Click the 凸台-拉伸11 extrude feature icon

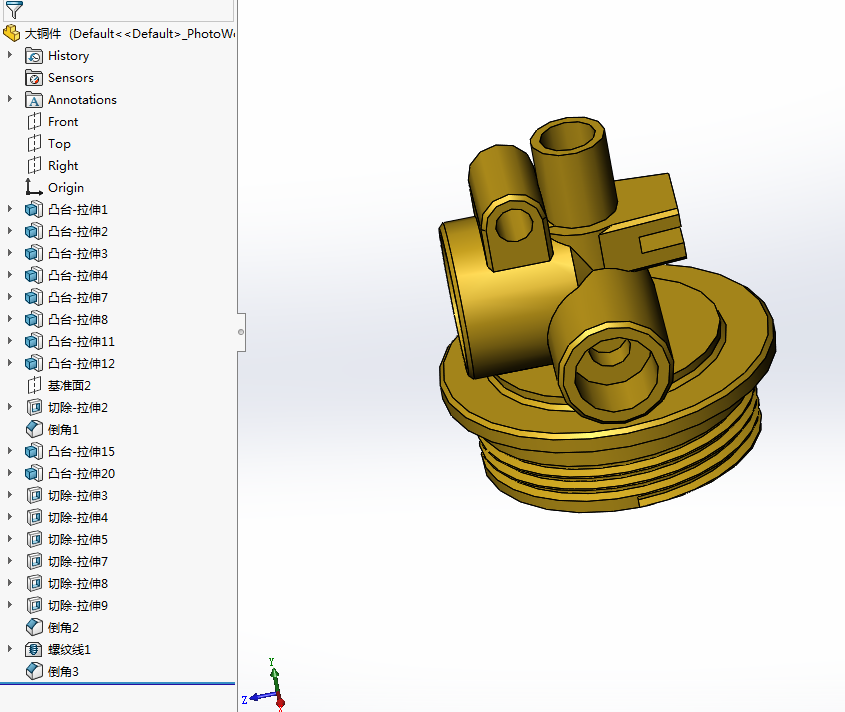pos(34,342)
